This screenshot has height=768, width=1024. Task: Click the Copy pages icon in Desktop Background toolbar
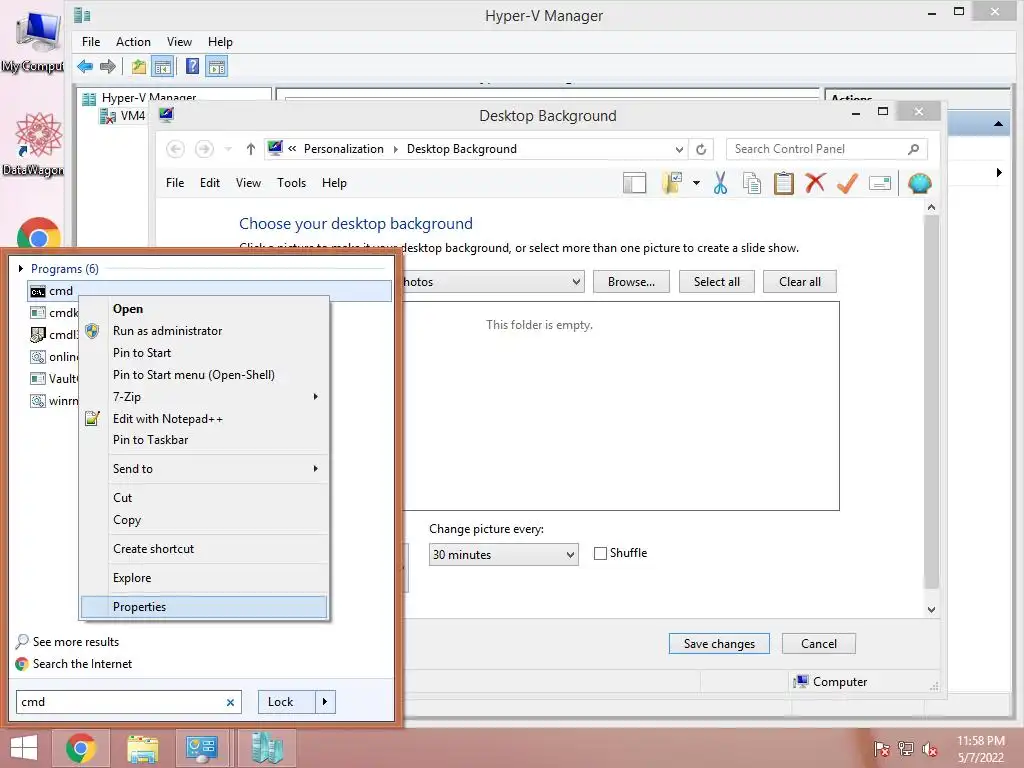pos(752,184)
